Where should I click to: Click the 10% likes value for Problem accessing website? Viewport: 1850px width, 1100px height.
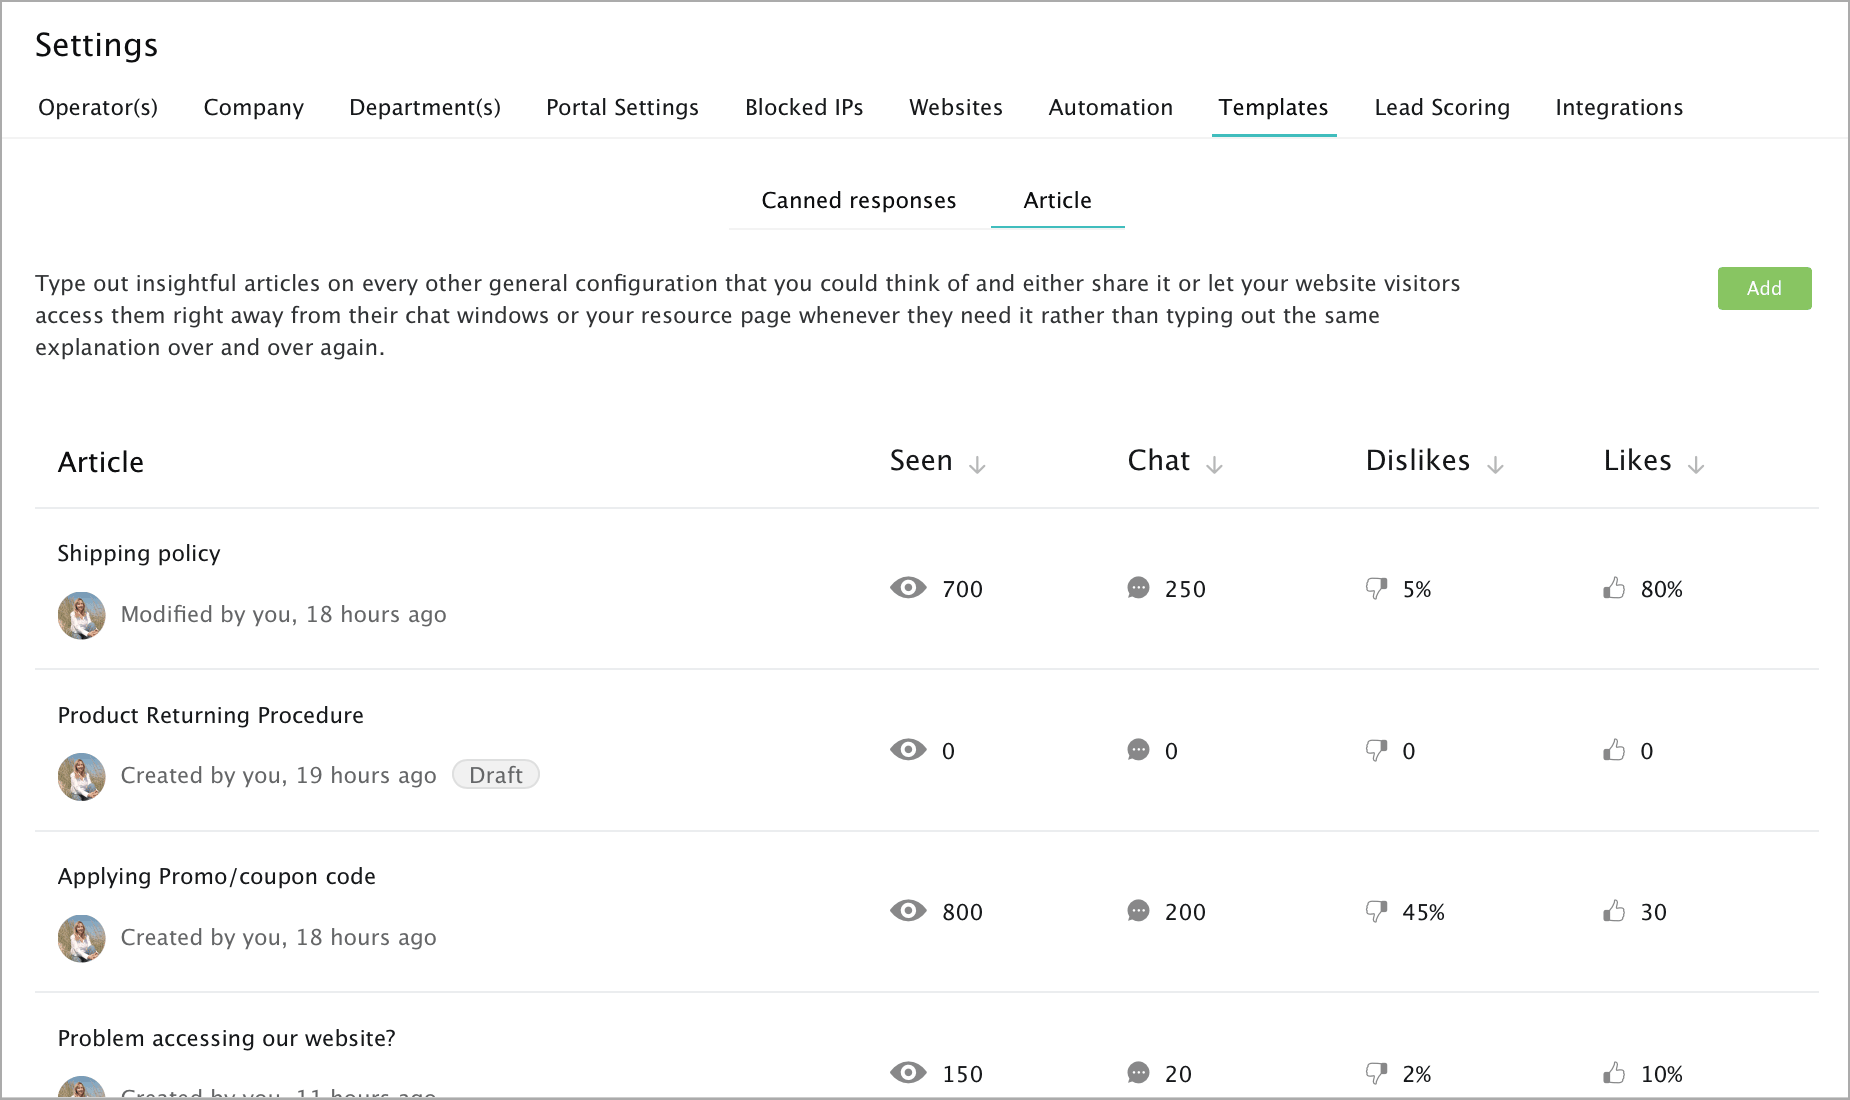1662,1074
